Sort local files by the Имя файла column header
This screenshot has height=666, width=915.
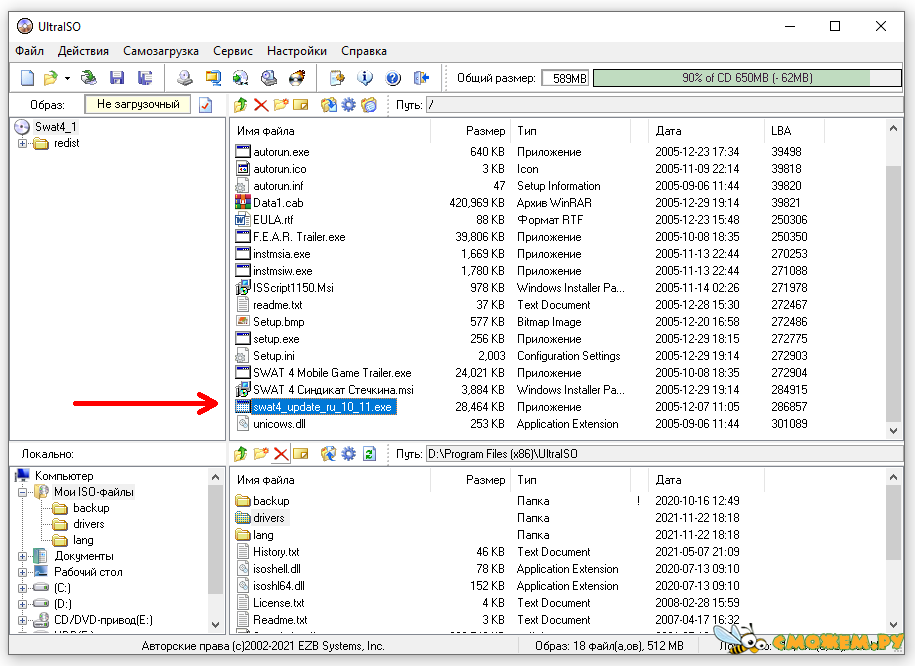pos(330,480)
